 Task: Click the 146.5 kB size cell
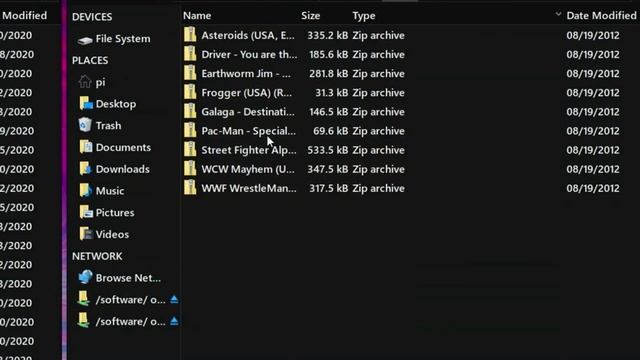pos(329,112)
